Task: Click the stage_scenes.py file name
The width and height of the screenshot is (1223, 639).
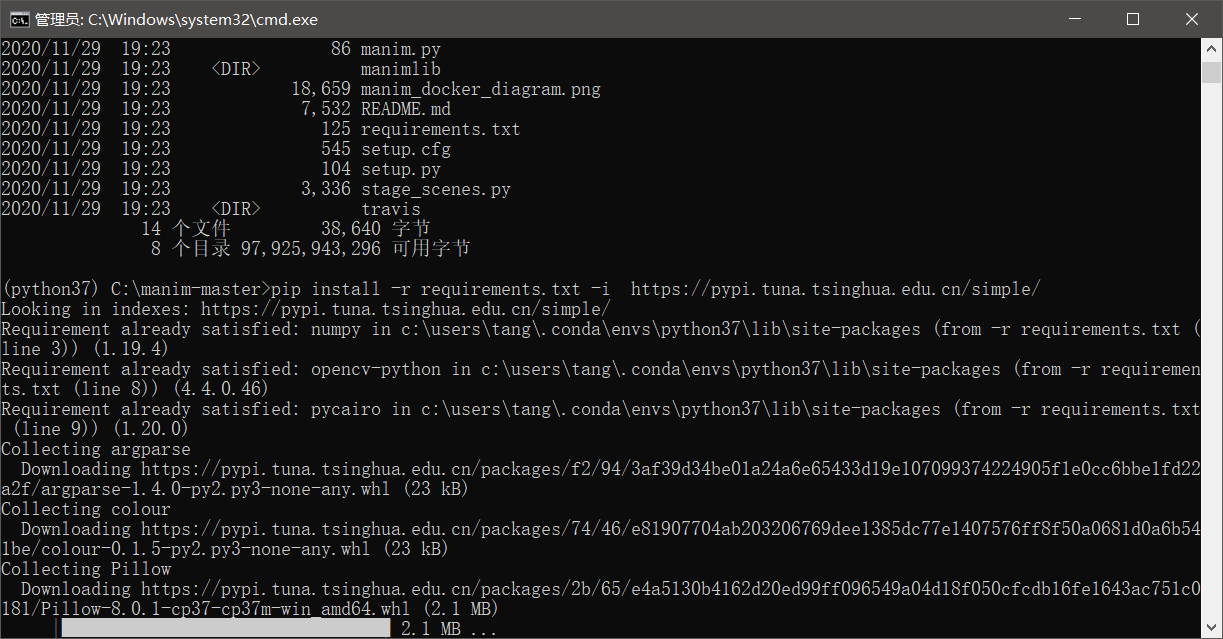Action: coord(436,189)
